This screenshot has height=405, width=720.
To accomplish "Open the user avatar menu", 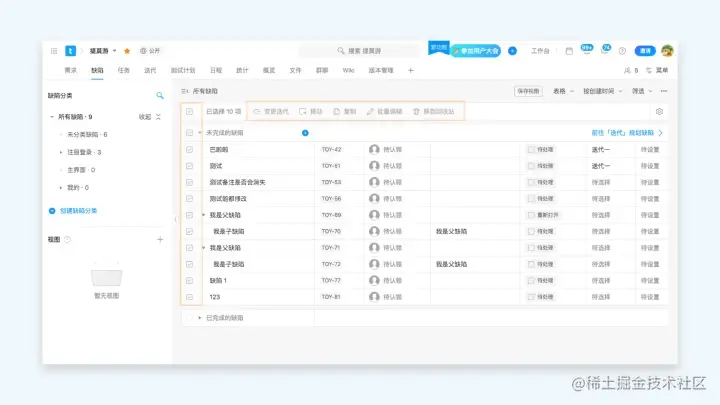I will click(x=667, y=51).
